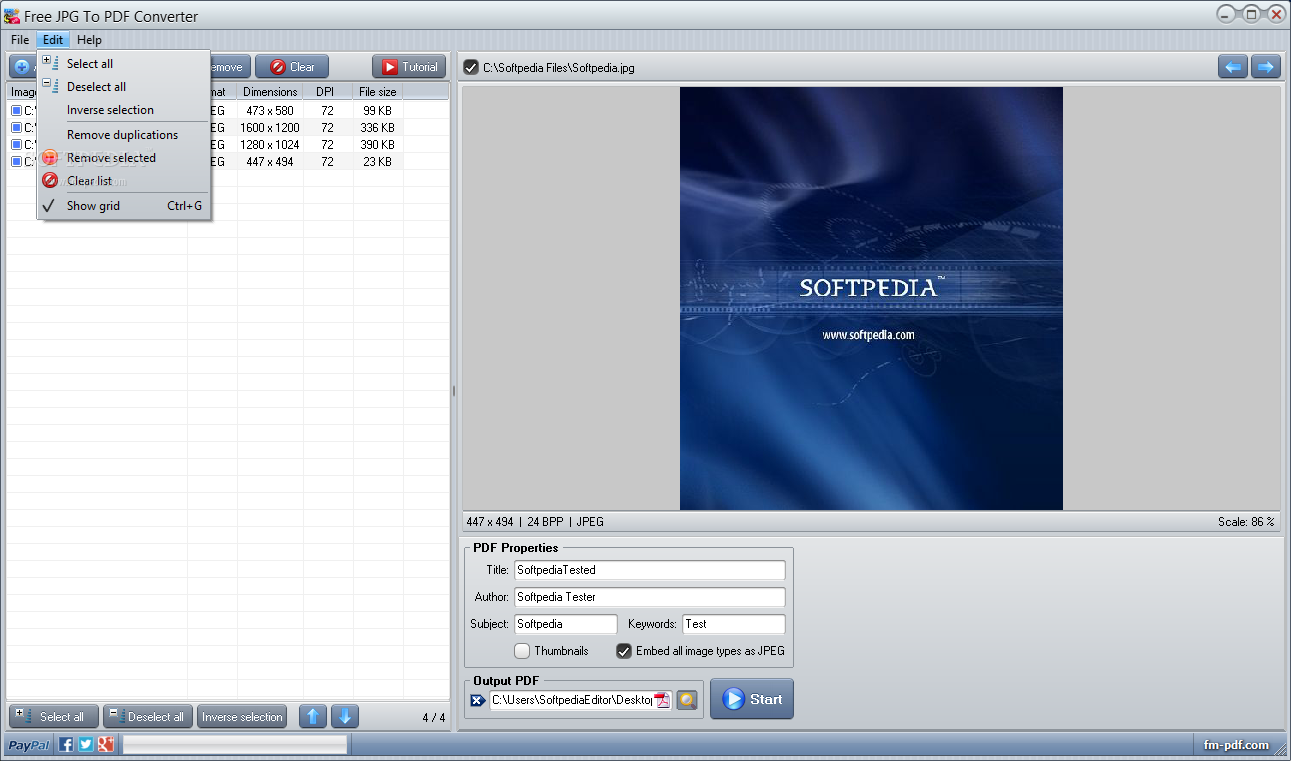Move selected image up with arrow
The width and height of the screenshot is (1291, 761).
click(313, 717)
